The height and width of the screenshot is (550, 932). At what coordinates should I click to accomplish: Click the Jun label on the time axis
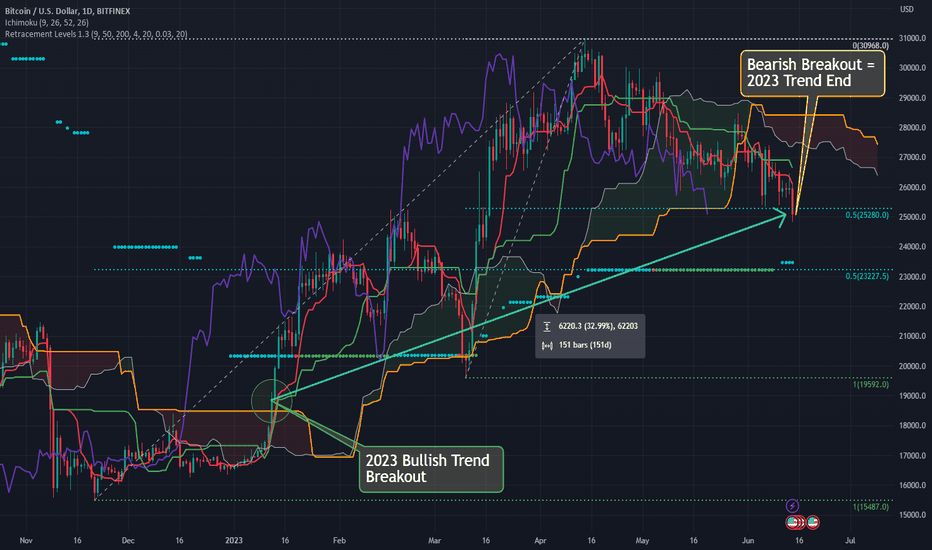748,540
